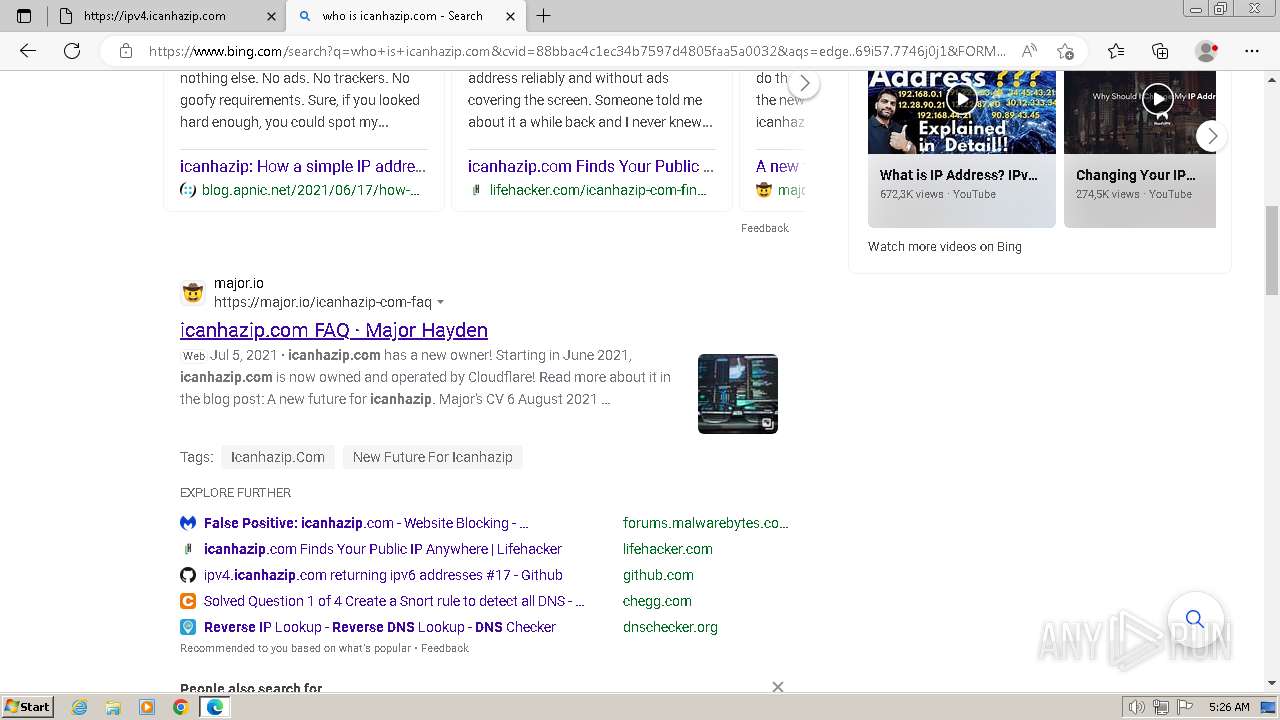The height and width of the screenshot is (720, 1280).
Task: View site information lock icon
Action: pyautogui.click(x=126, y=51)
